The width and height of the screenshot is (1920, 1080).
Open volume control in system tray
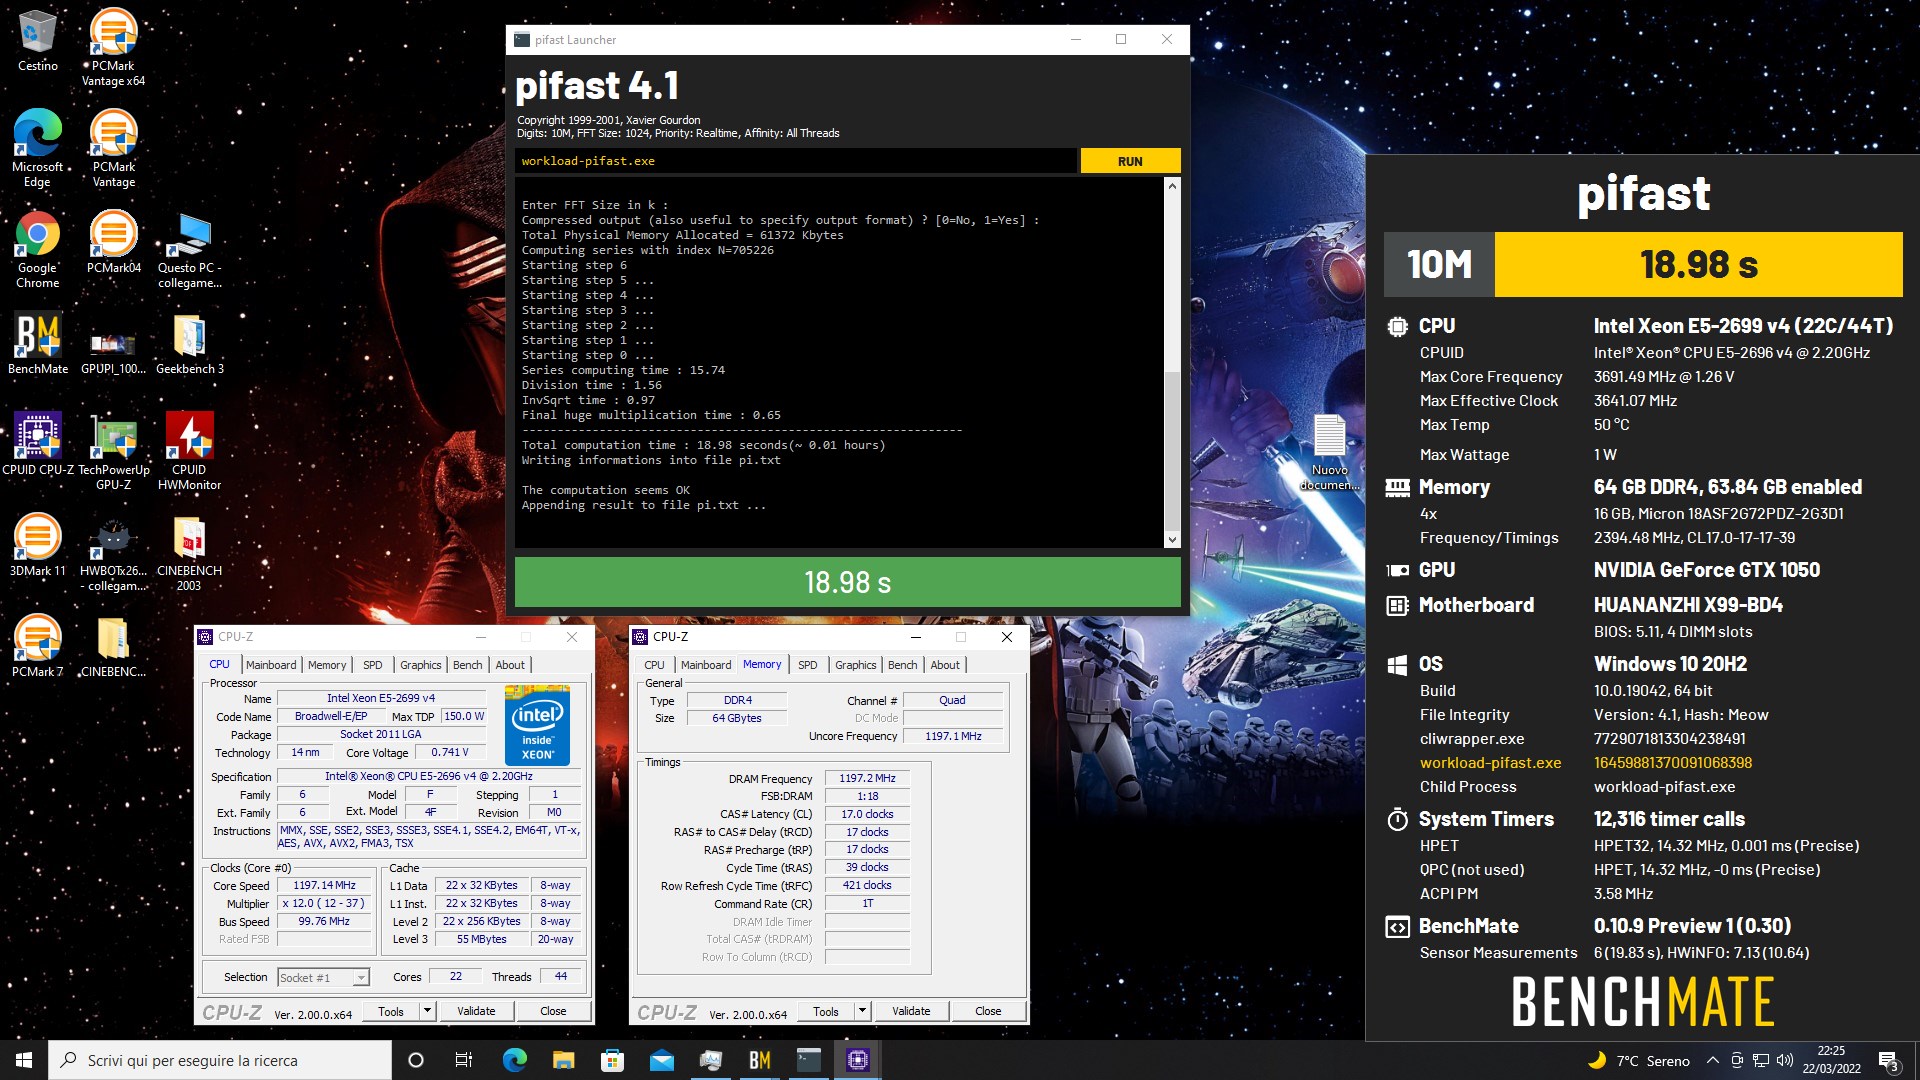tap(1785, 1060)
